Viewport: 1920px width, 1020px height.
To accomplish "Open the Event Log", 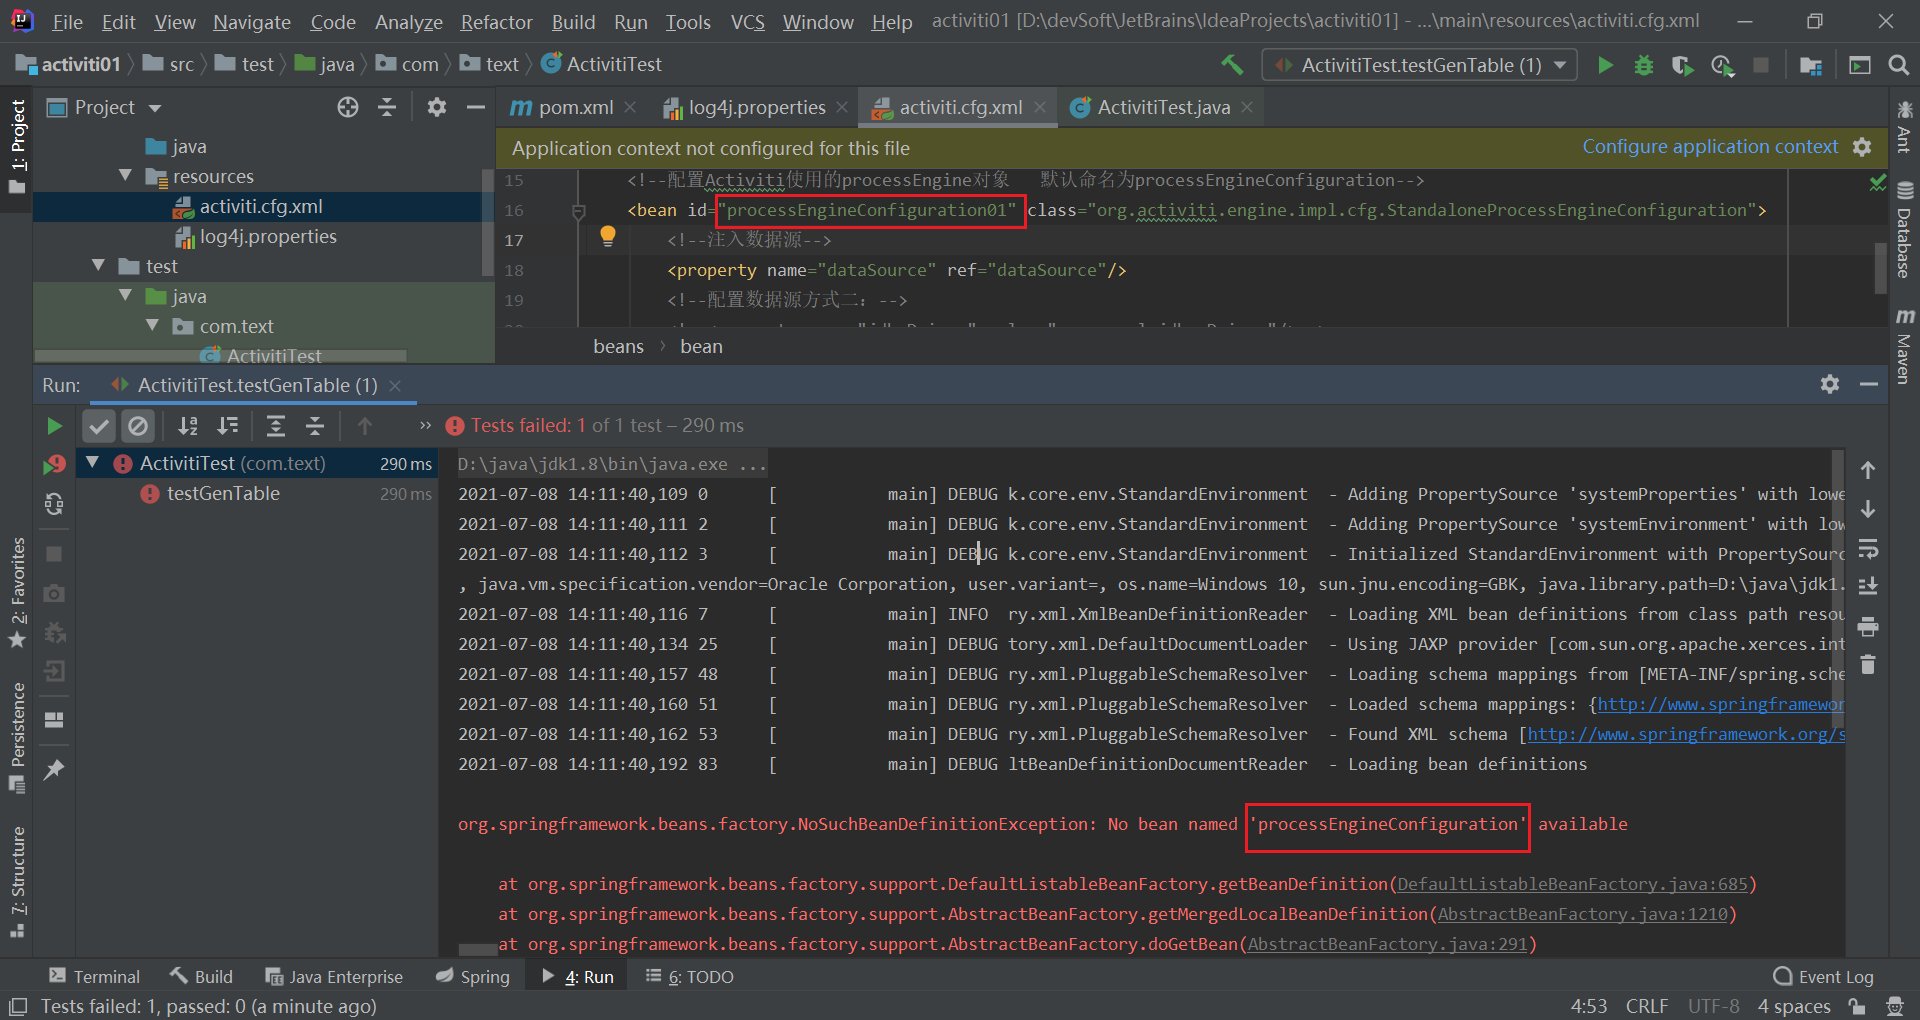I will (x=1823, y=976).
